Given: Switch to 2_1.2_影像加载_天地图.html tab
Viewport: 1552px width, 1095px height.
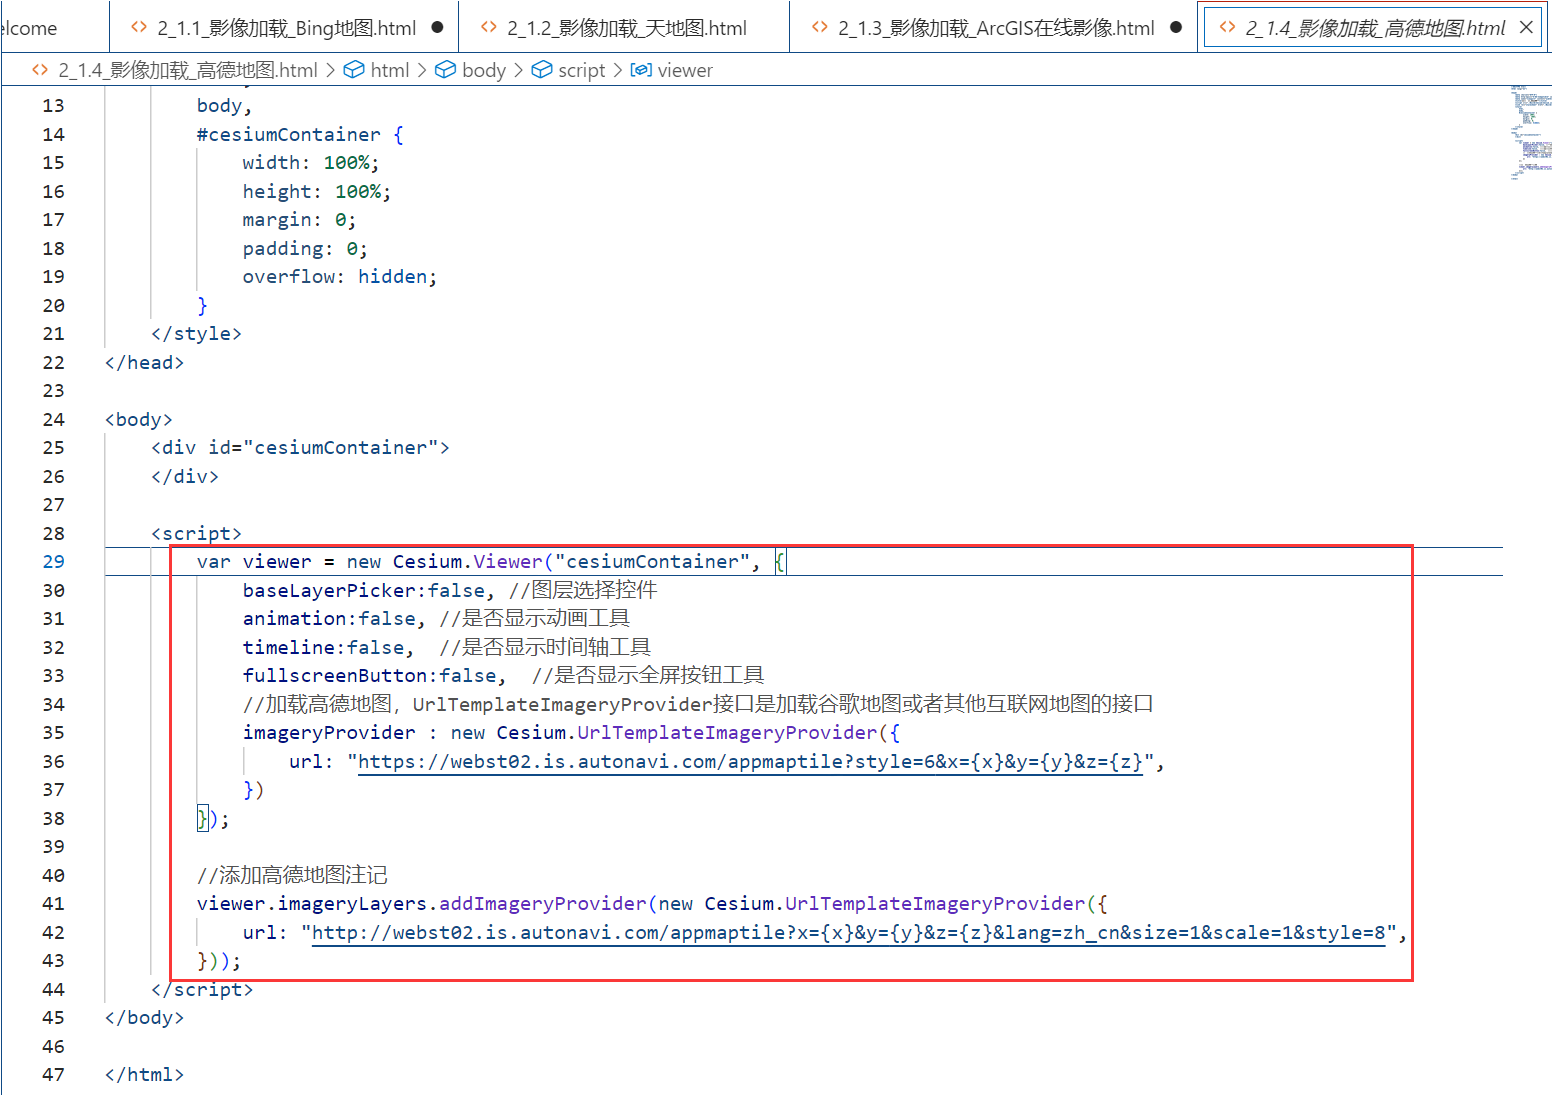Looking at the screenshot, I should 626,28.
